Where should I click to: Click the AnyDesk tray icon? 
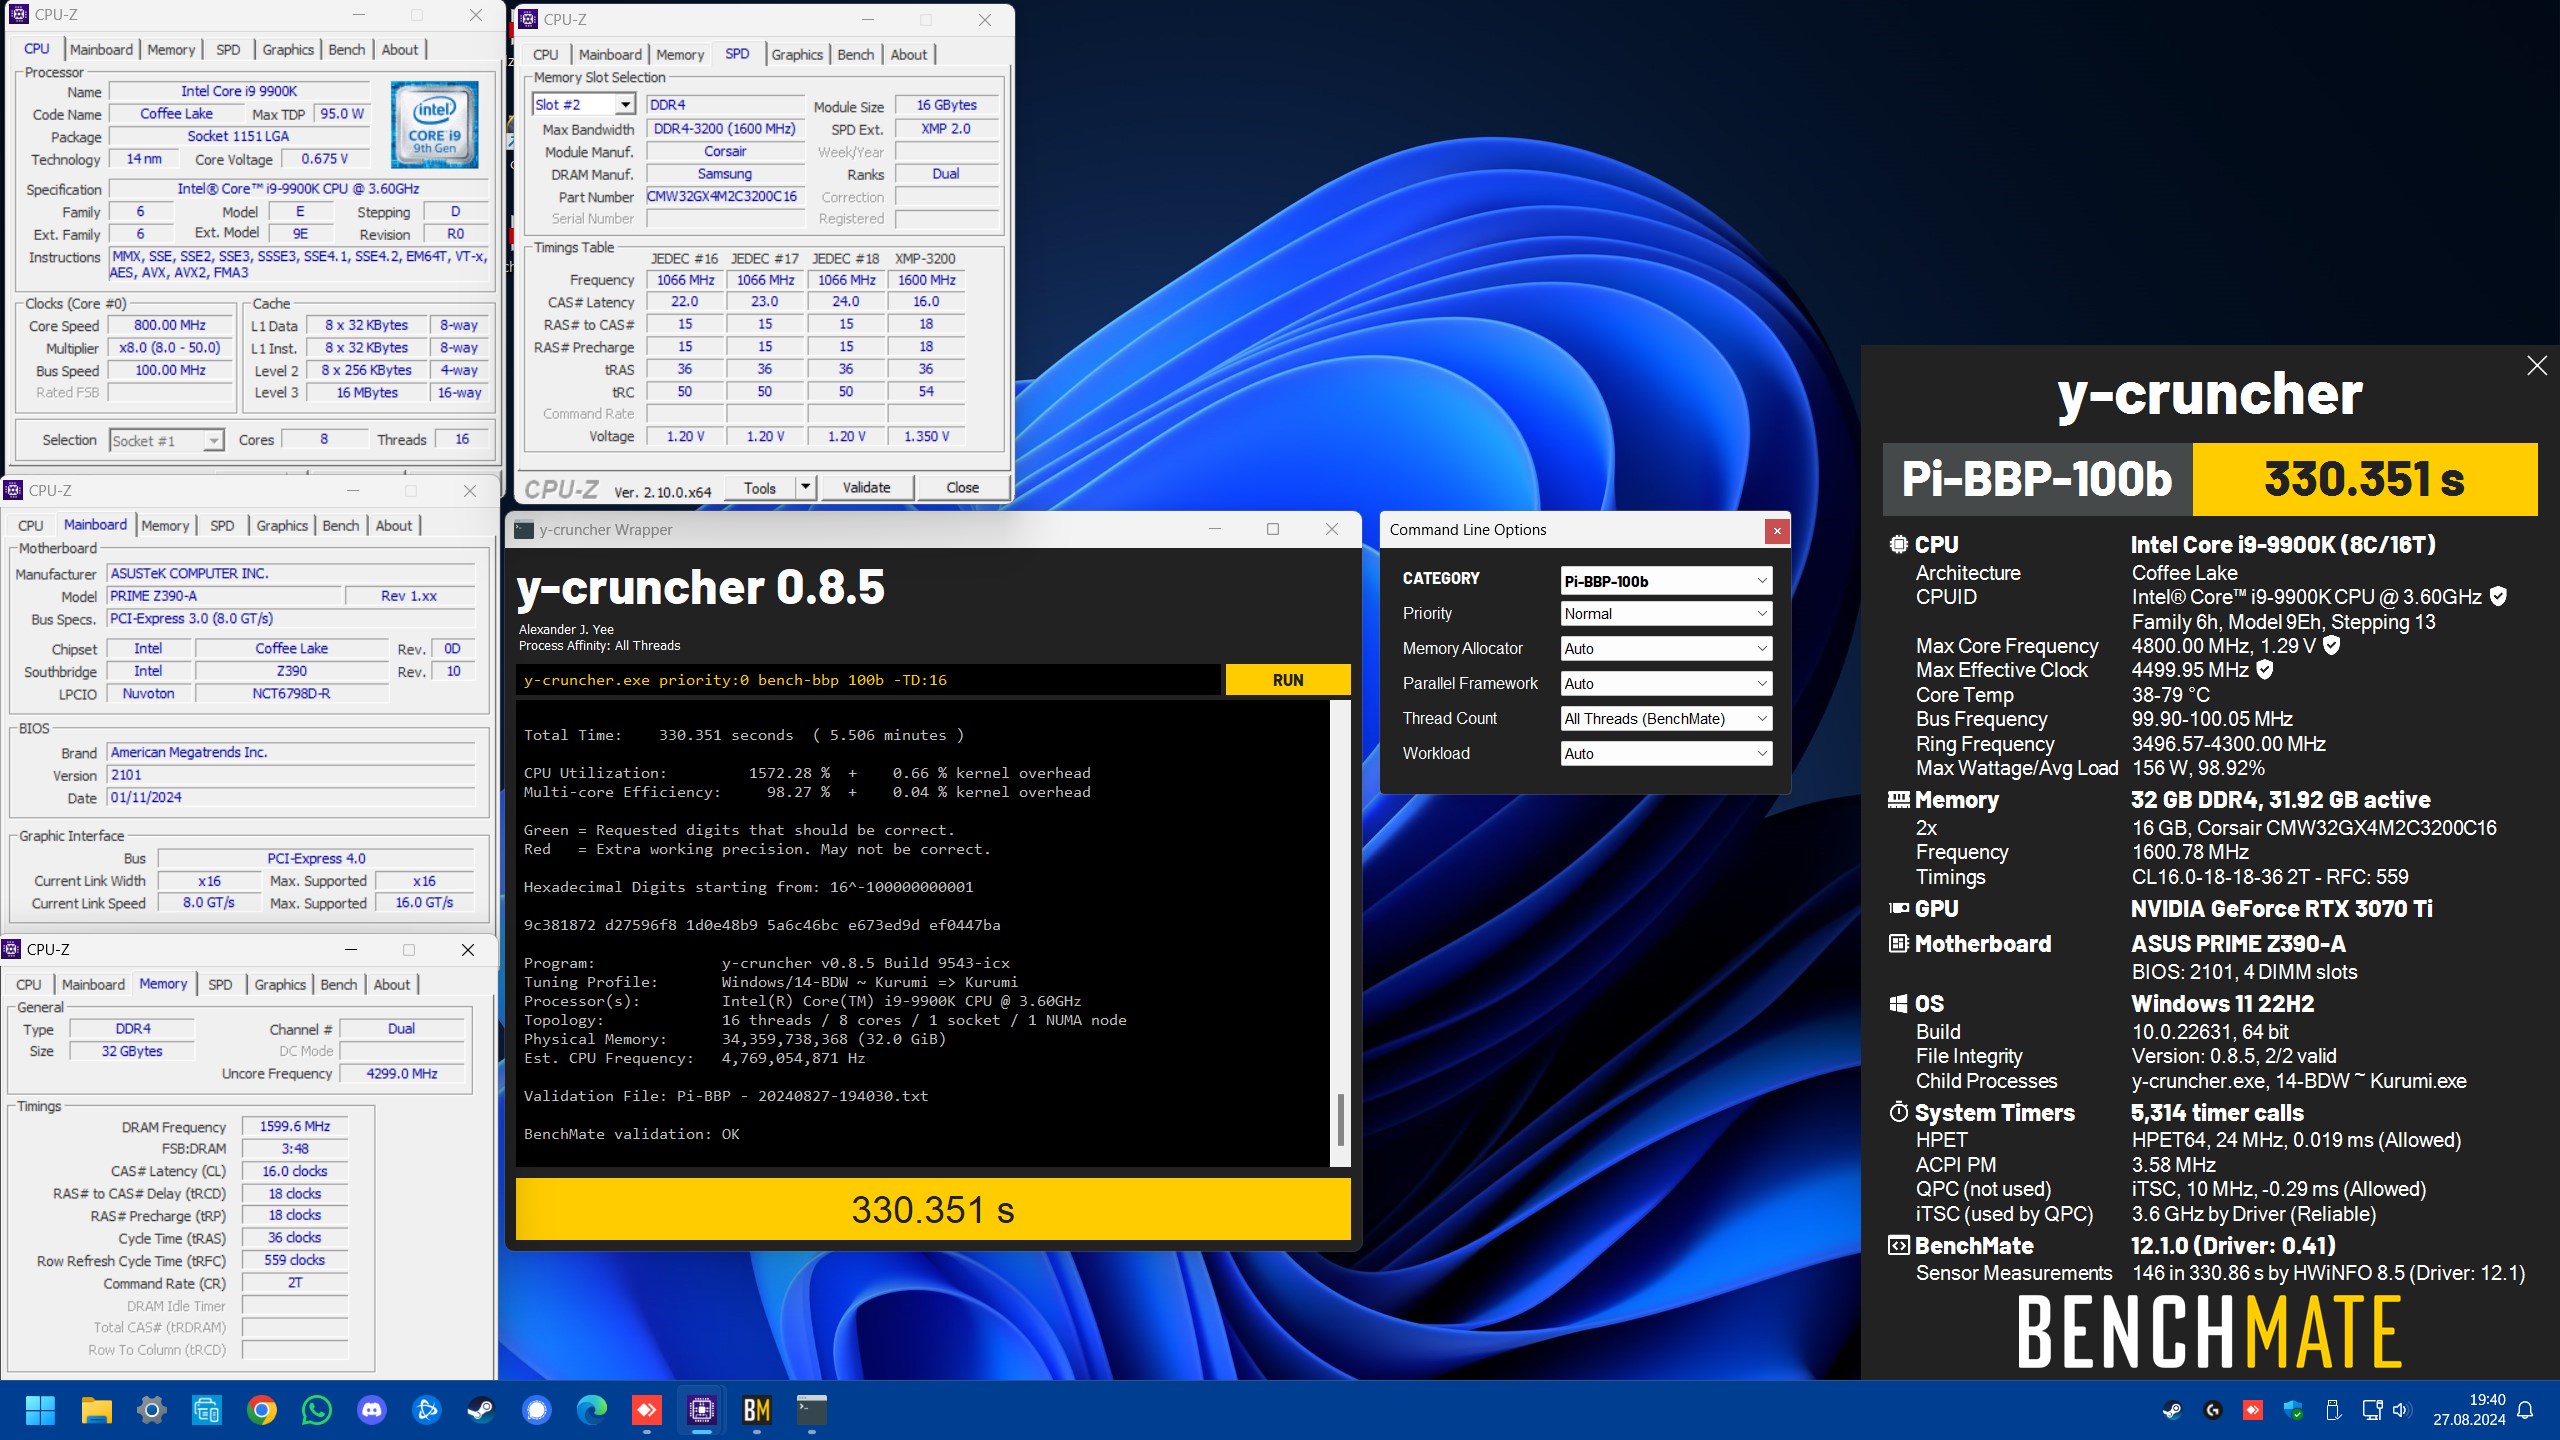pos(2253,1410)
